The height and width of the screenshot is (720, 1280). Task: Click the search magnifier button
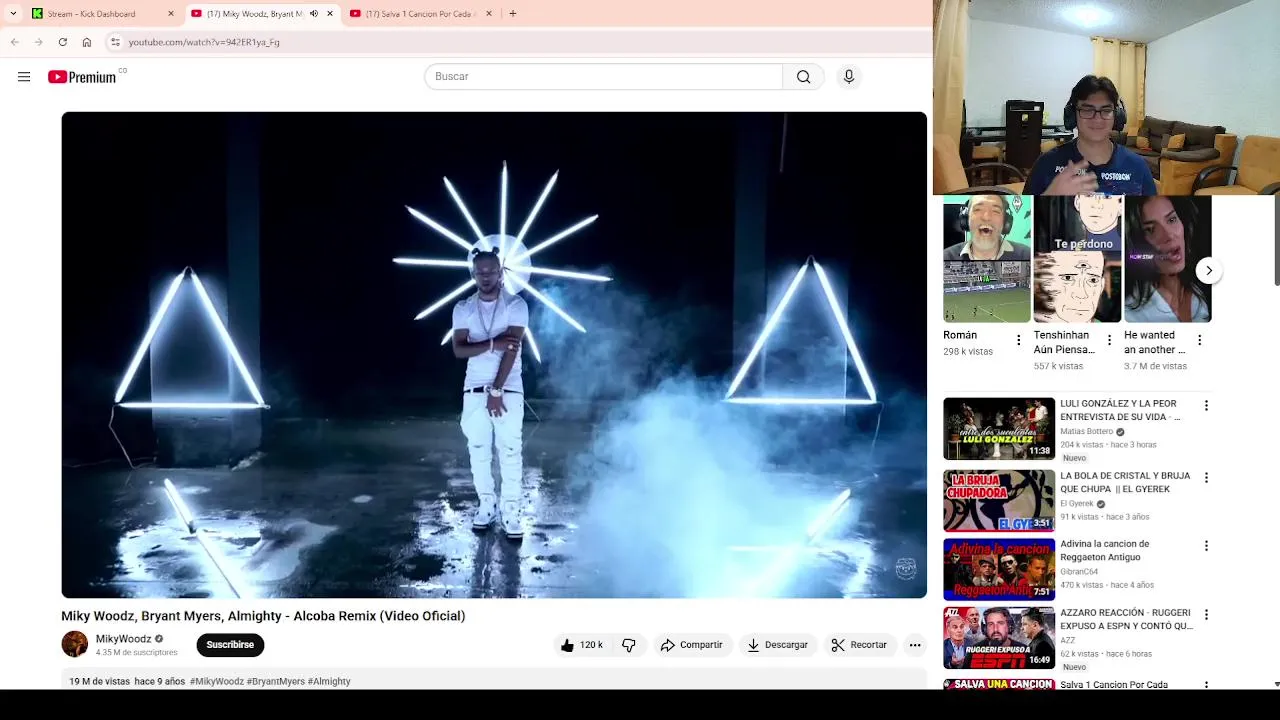coord(804,77)
